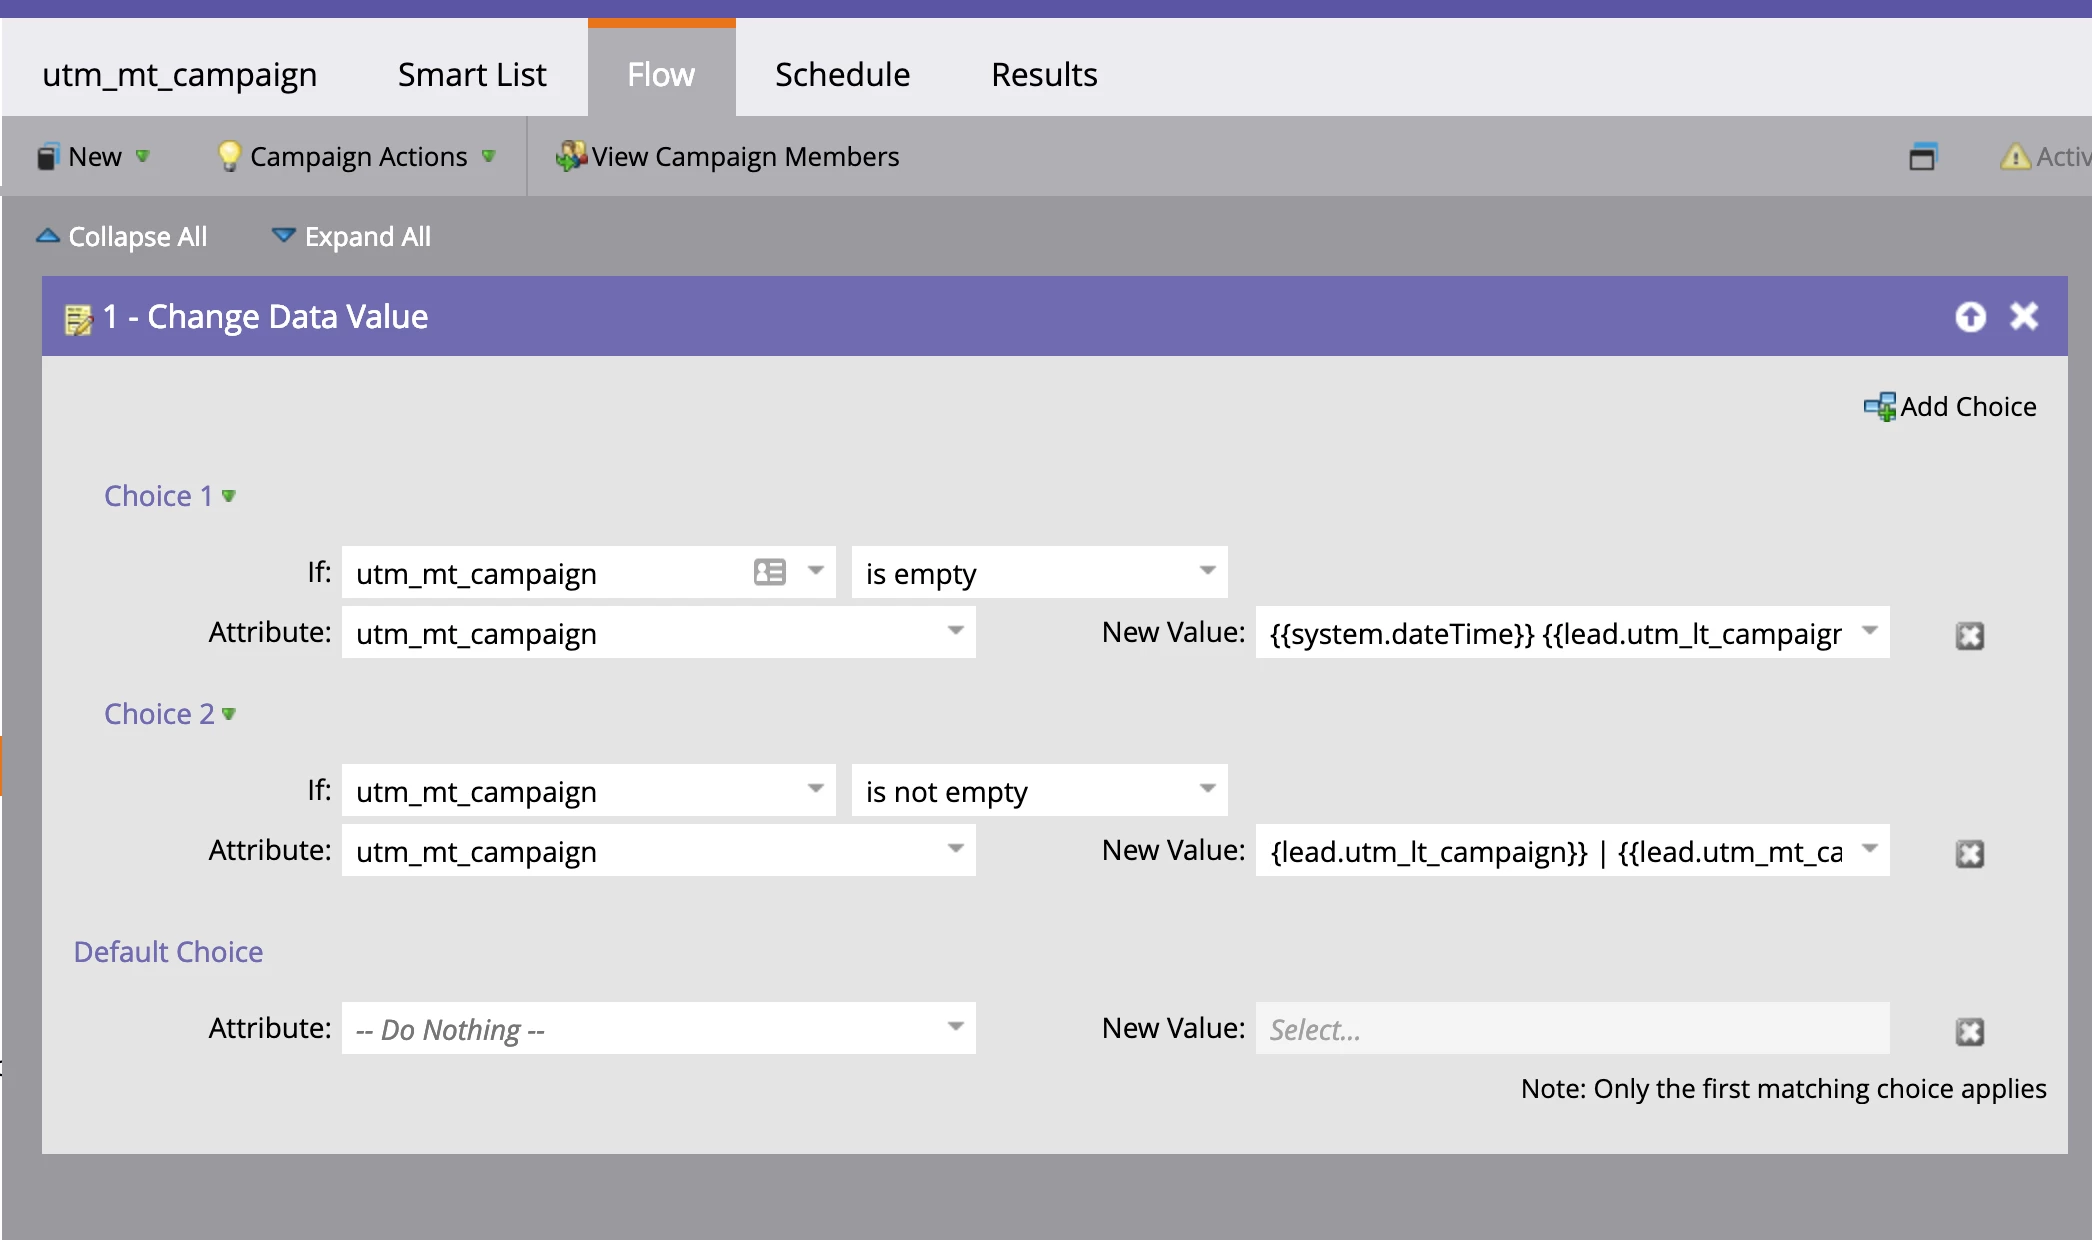Expand the 'is empty' operator dropdown

pos(1207,571)
